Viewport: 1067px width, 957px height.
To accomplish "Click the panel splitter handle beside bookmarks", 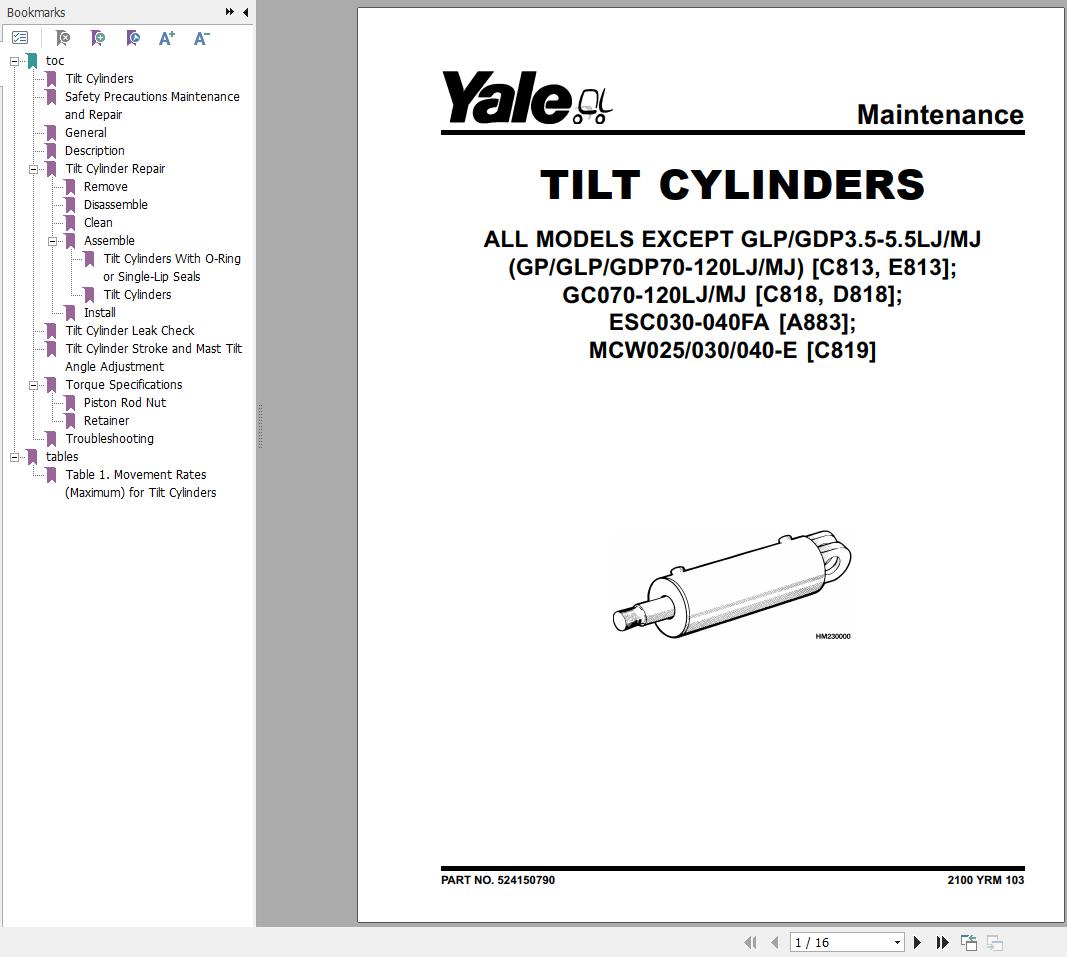I will point(260,427).
